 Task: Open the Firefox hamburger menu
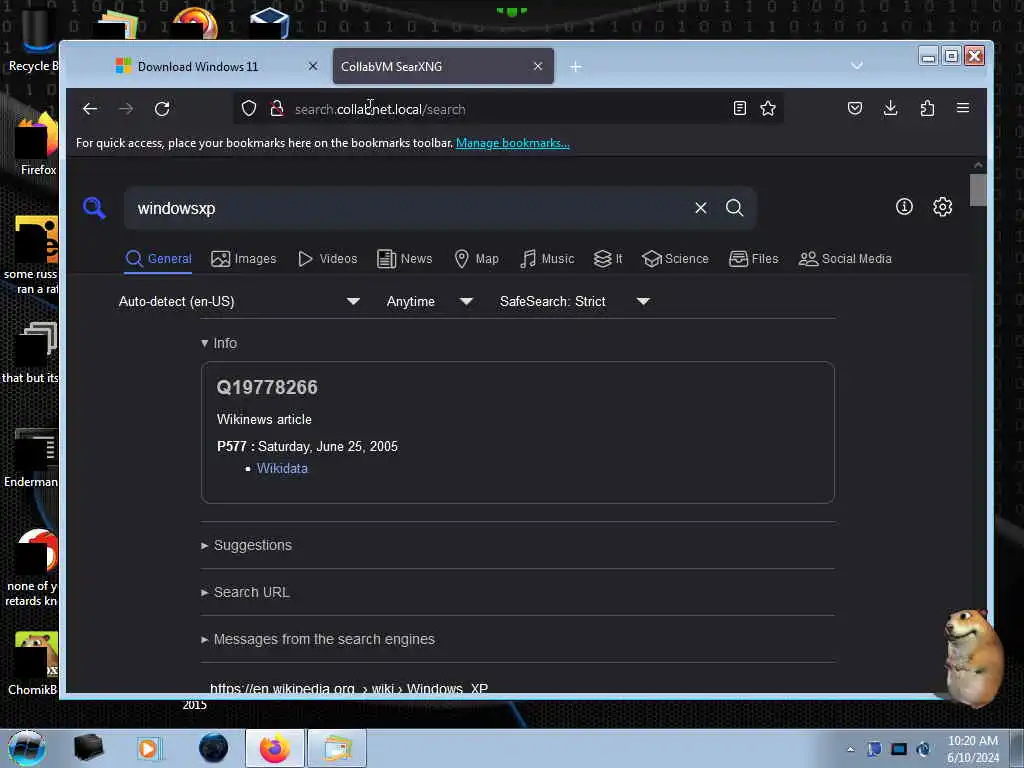(x=963, y=108)
